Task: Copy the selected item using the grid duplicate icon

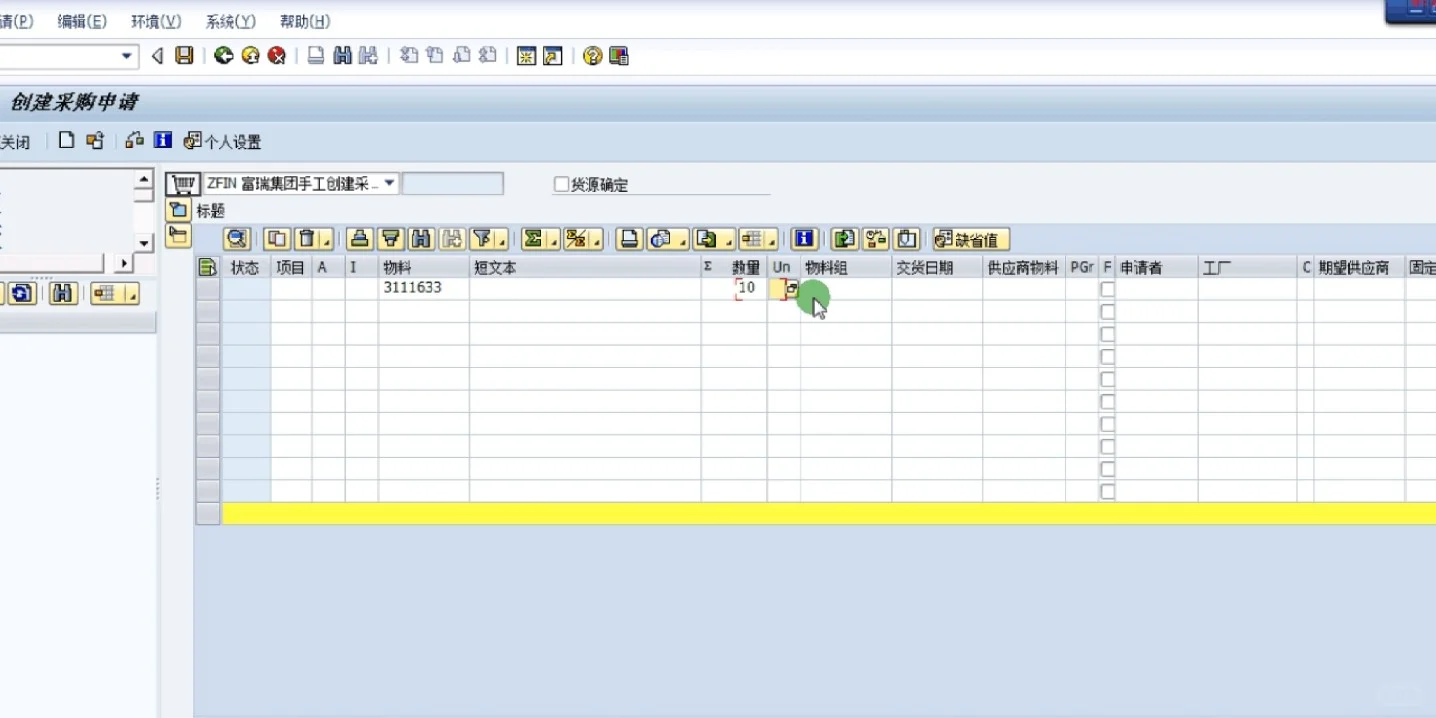Action: click(277, 239)
